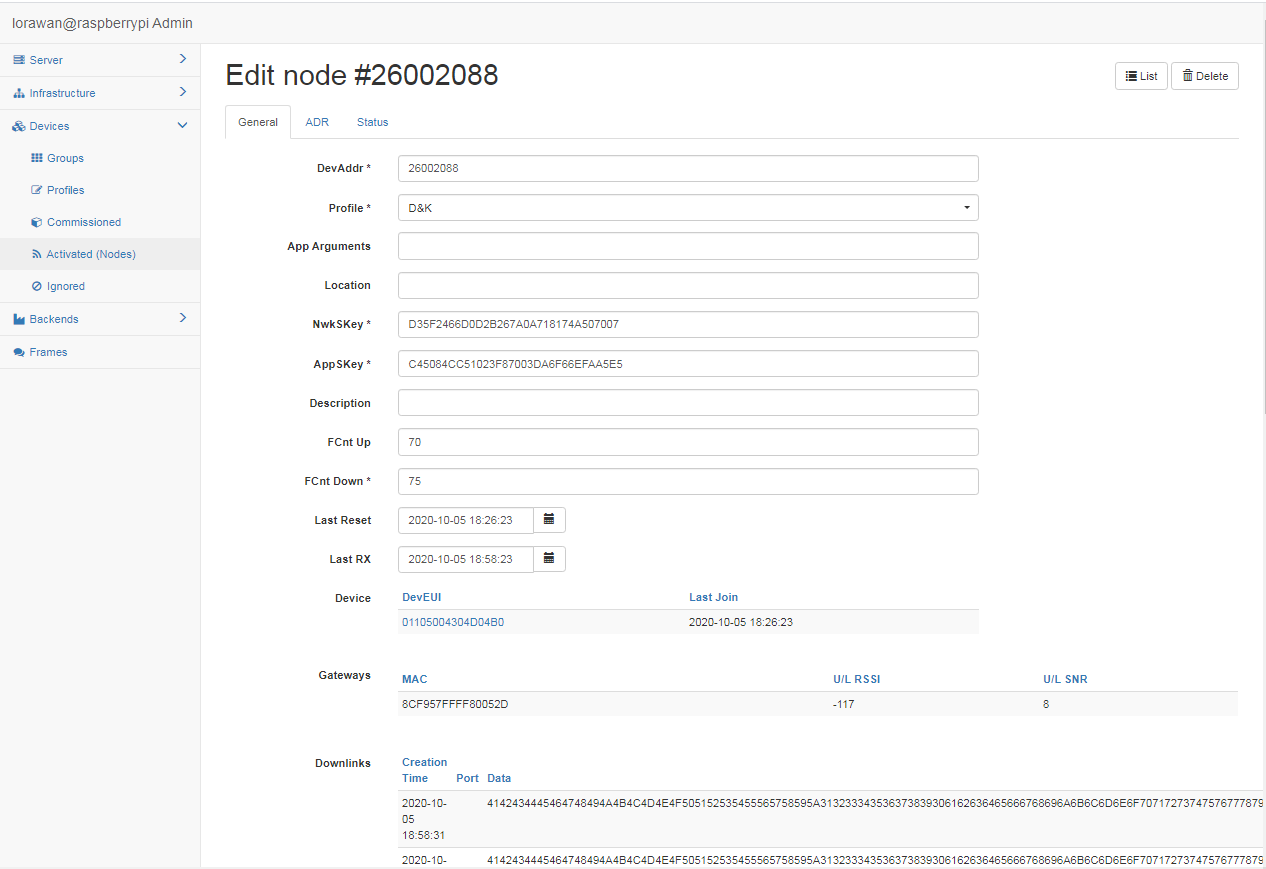Click the Commissioned cube icon
The width and height of the screenshot is (1266, 869).
[37, 222]
